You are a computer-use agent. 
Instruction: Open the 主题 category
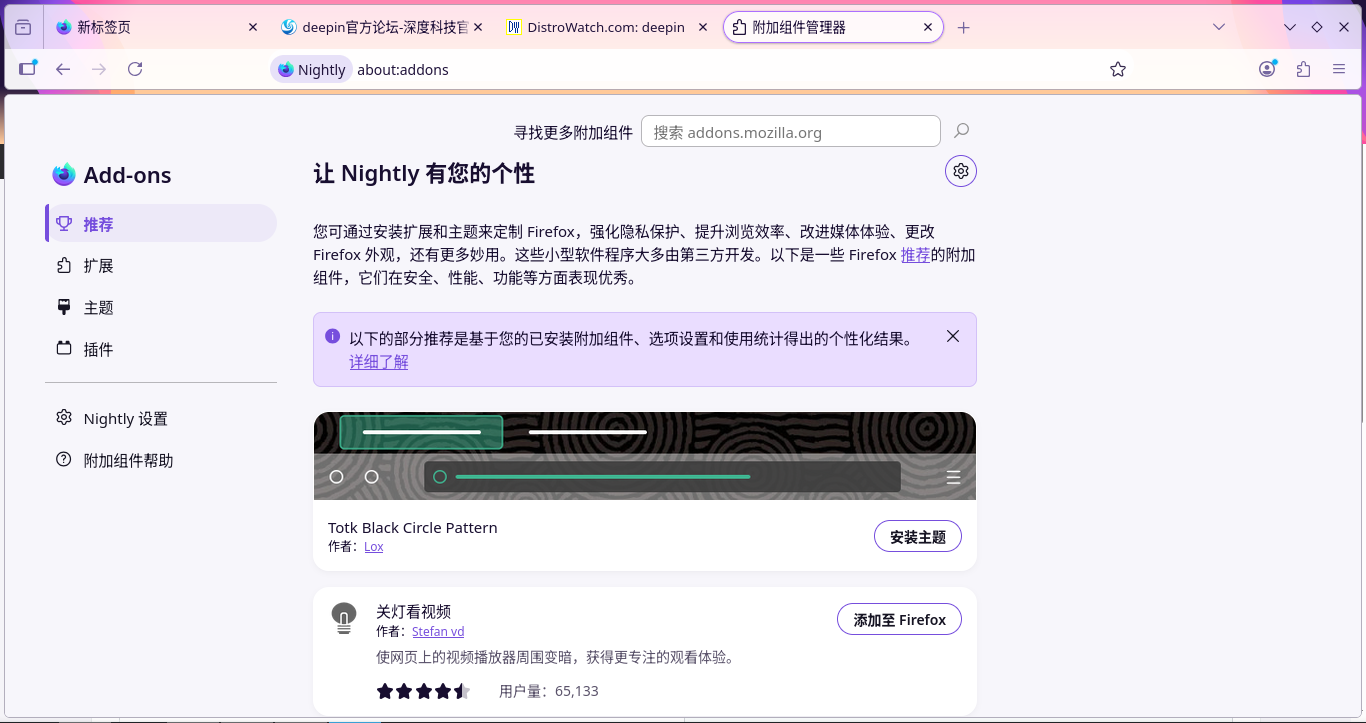(161, 307)
